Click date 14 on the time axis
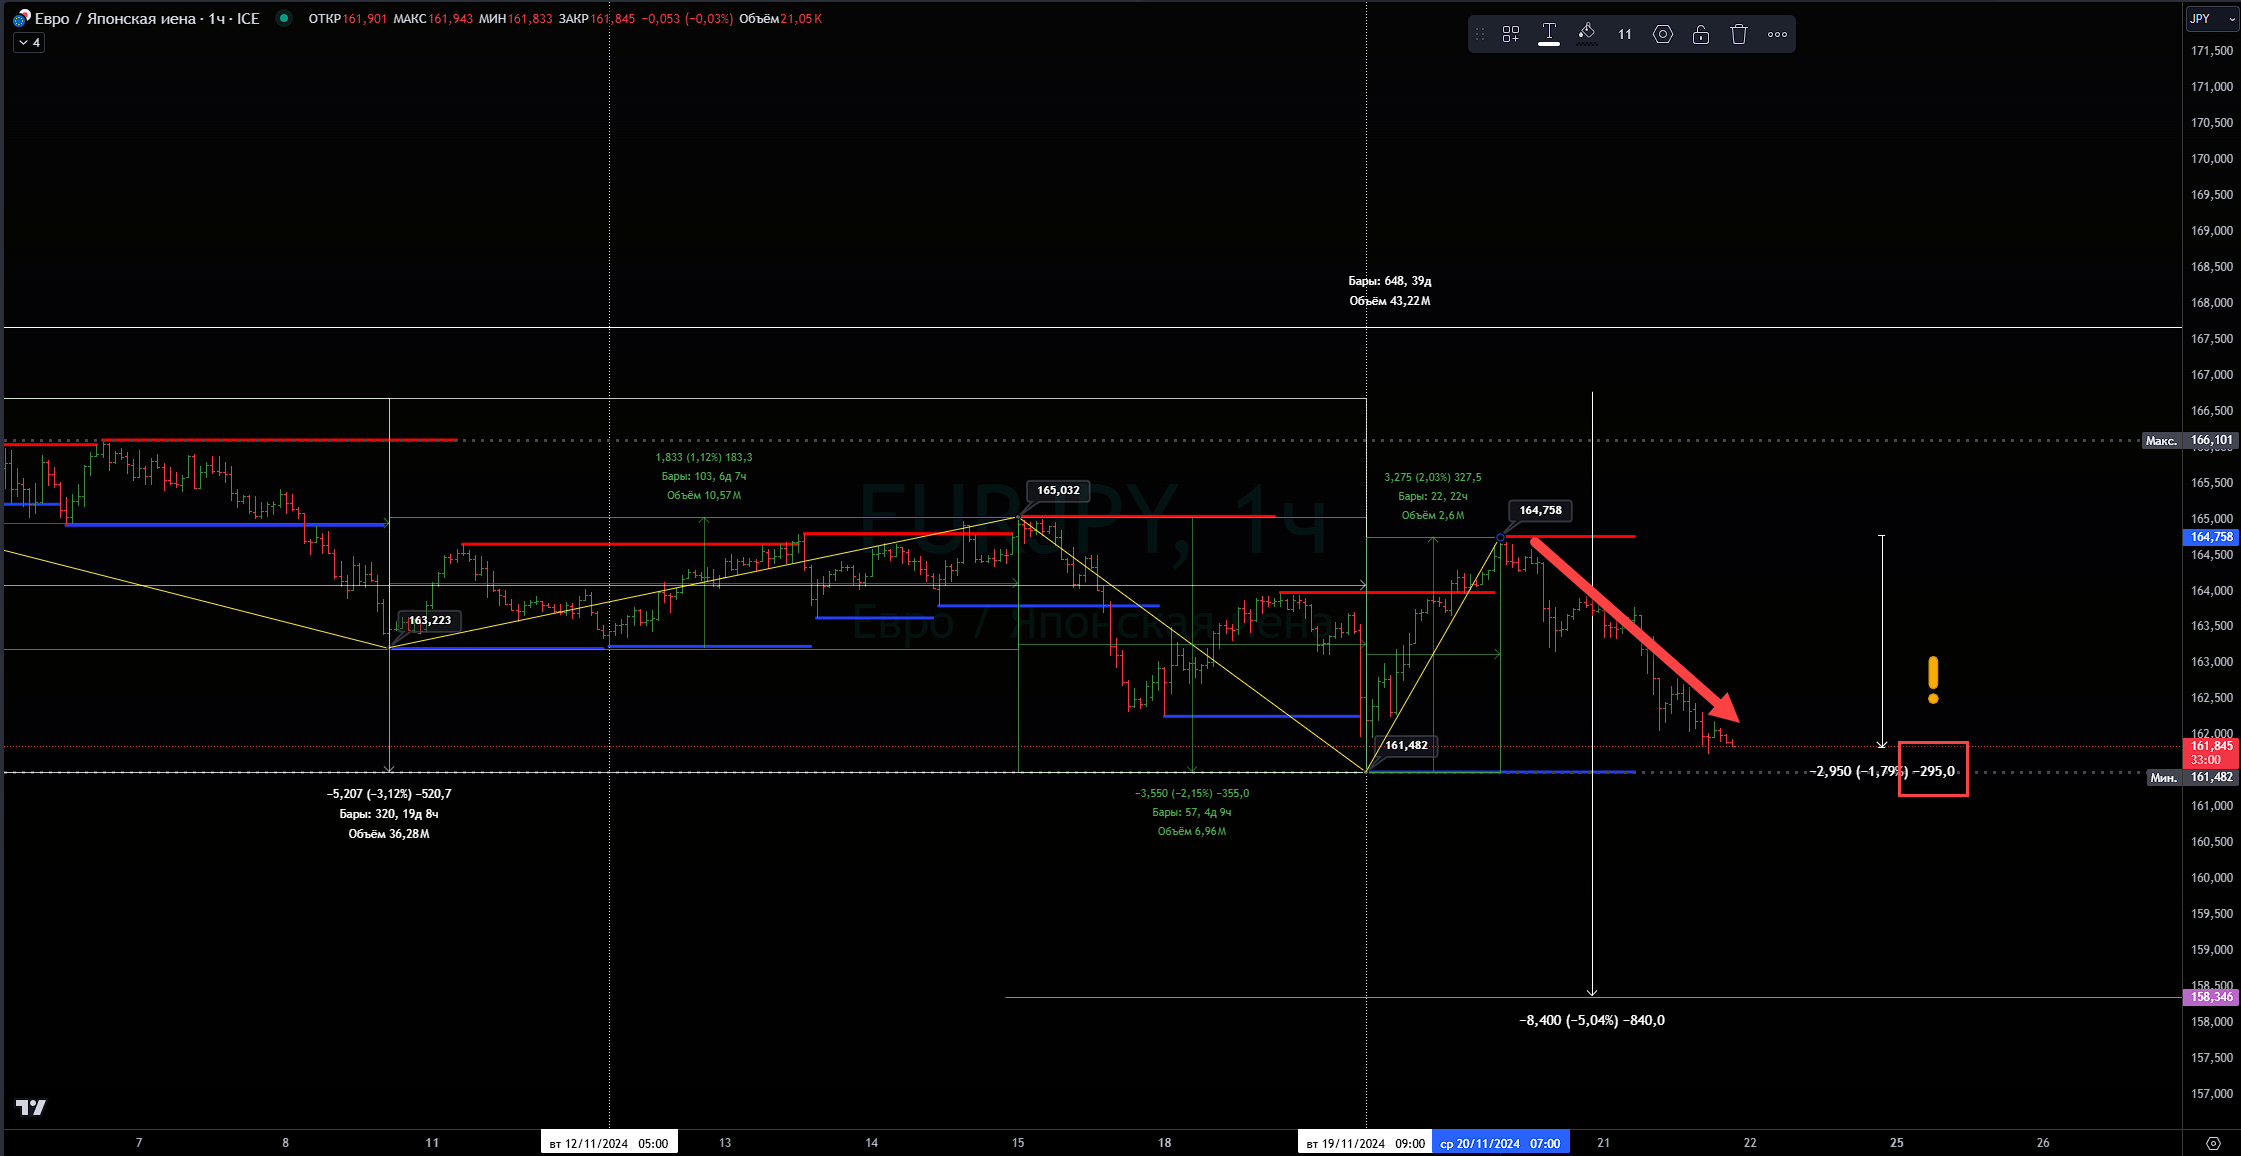The image size is (2241, 1156). click(x=872, y=1143)
